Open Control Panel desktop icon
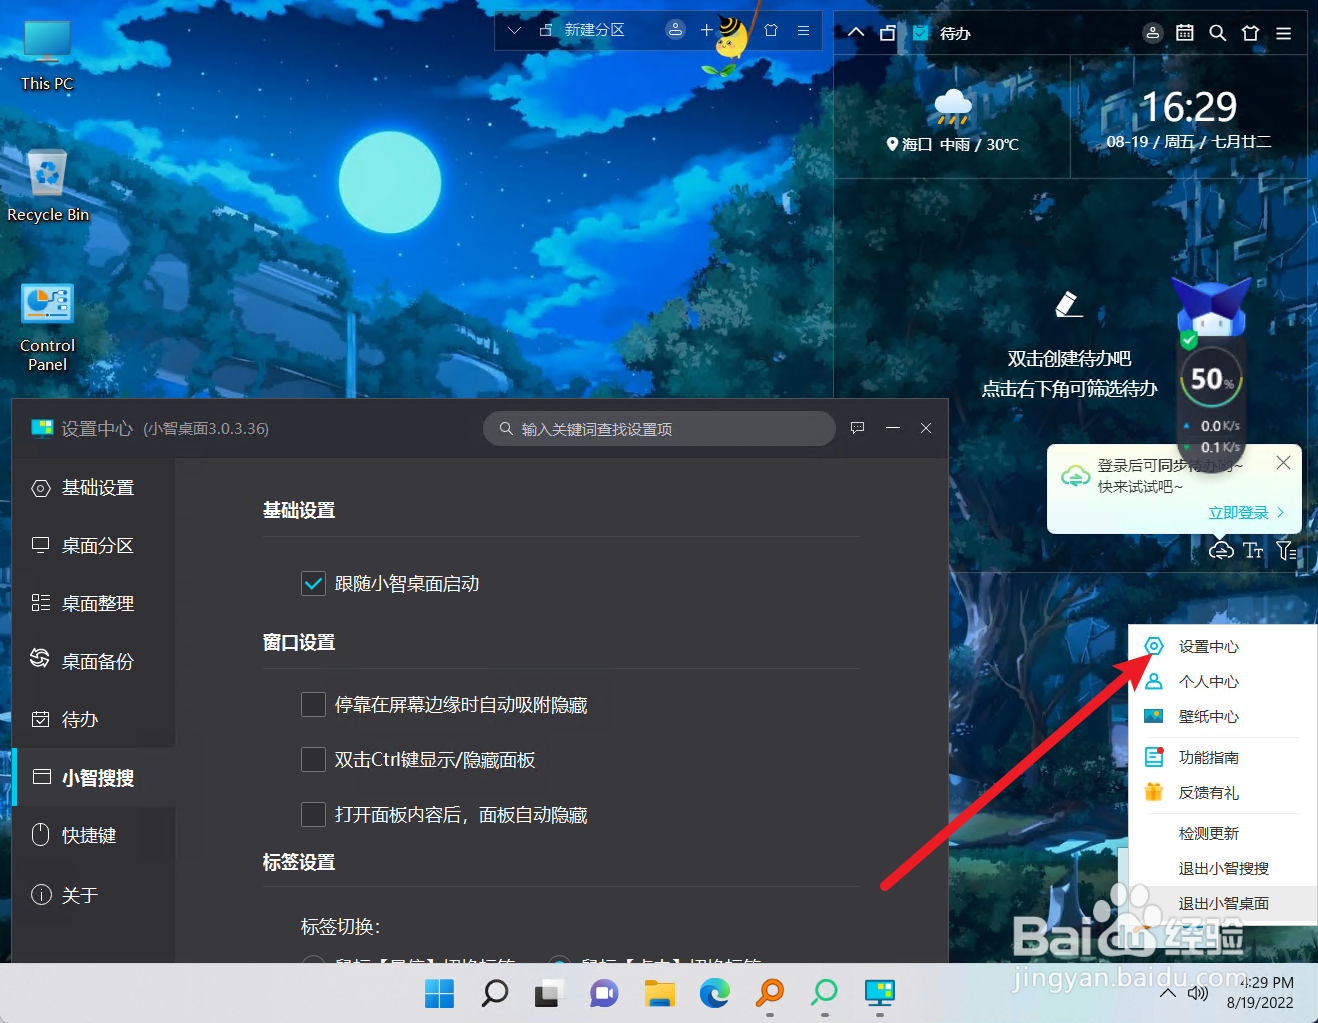 [47, 327]
